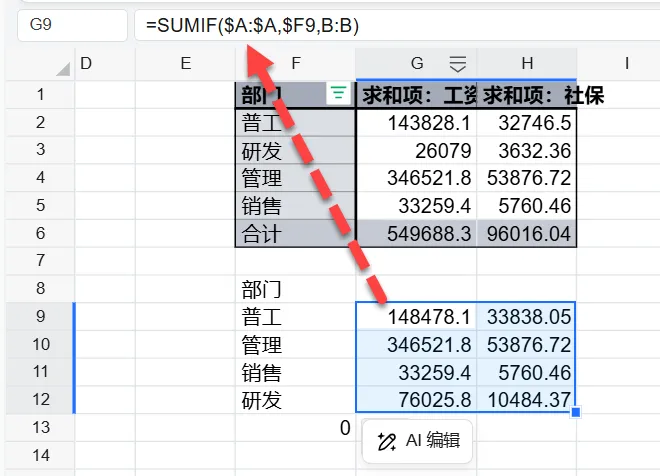The height and width of the screenshot is (476, 660).
Task: Click pivot cell 销售 in row 5
Action: 295,206
